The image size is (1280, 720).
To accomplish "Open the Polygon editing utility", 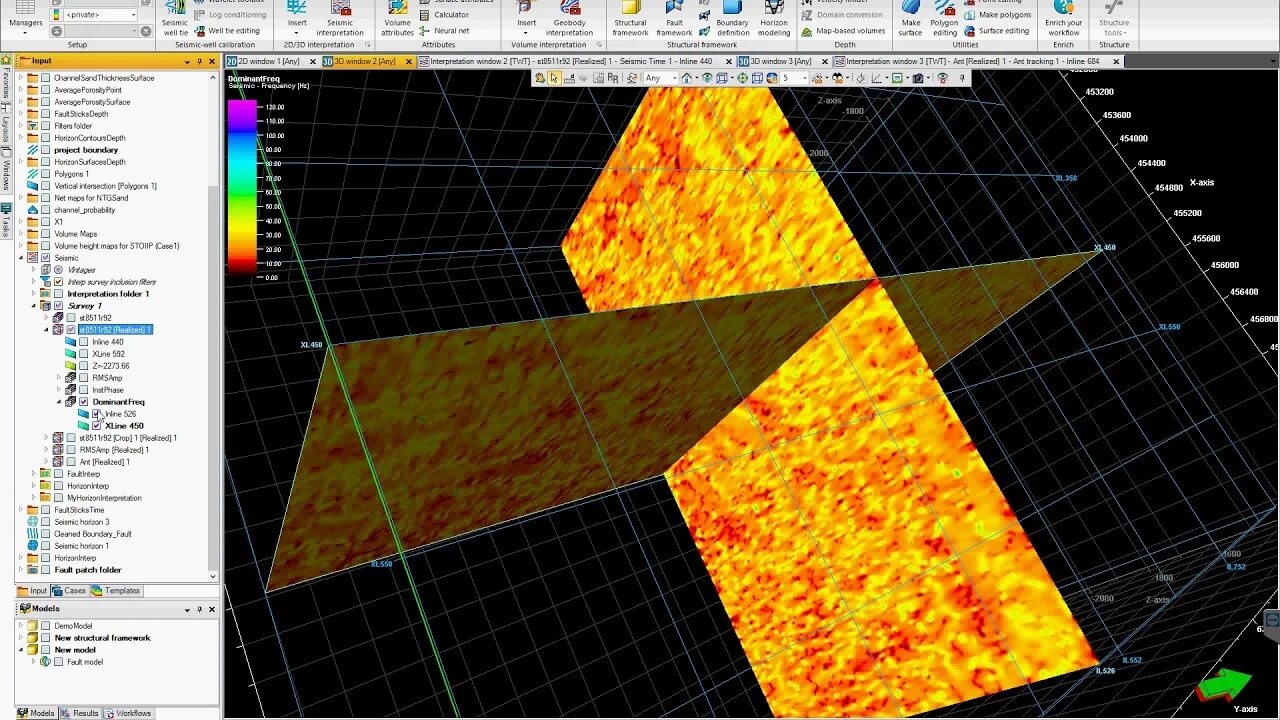I will pos(944,19).
